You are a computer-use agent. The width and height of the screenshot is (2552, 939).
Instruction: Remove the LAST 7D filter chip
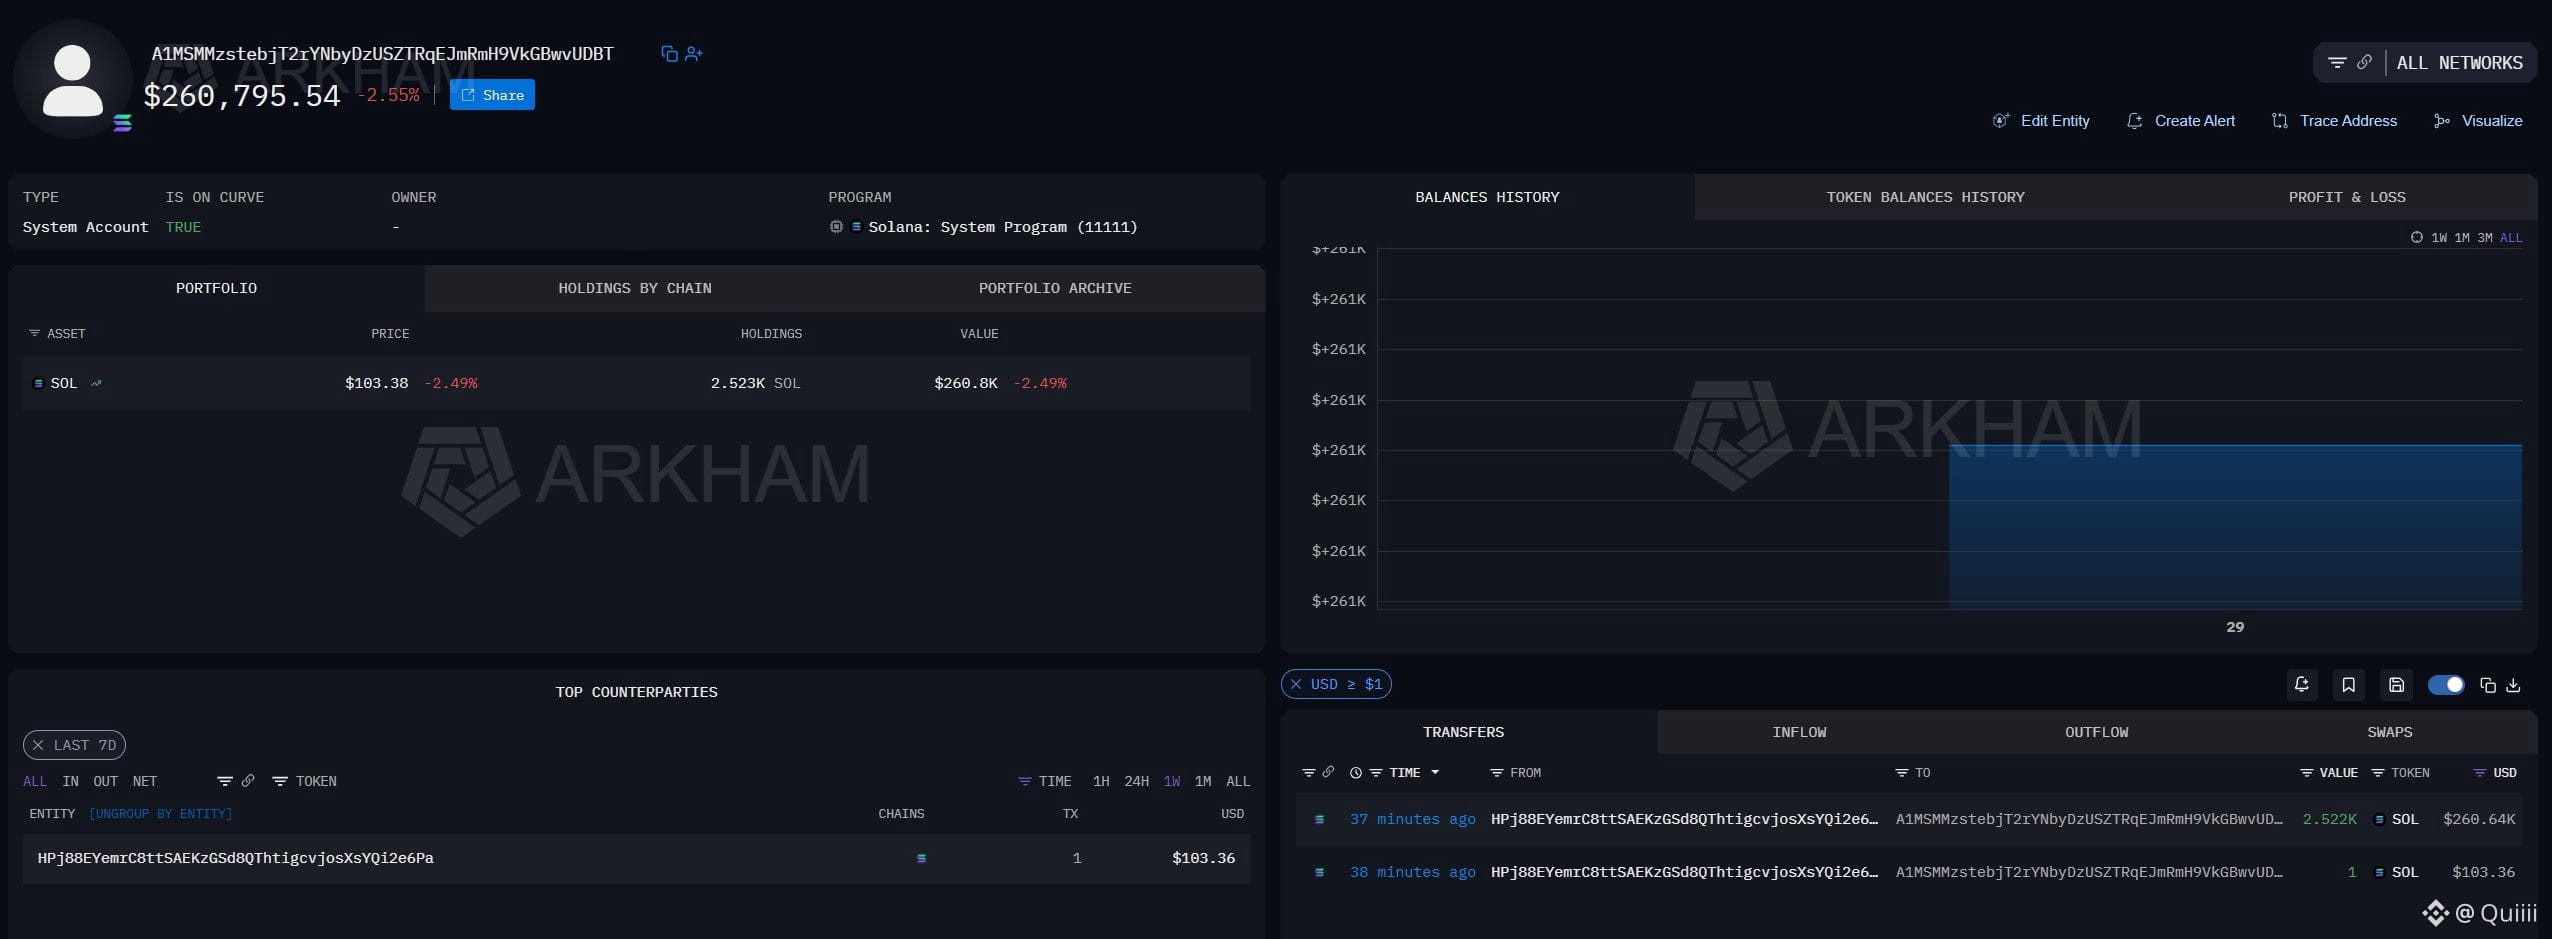pos(38,745)
